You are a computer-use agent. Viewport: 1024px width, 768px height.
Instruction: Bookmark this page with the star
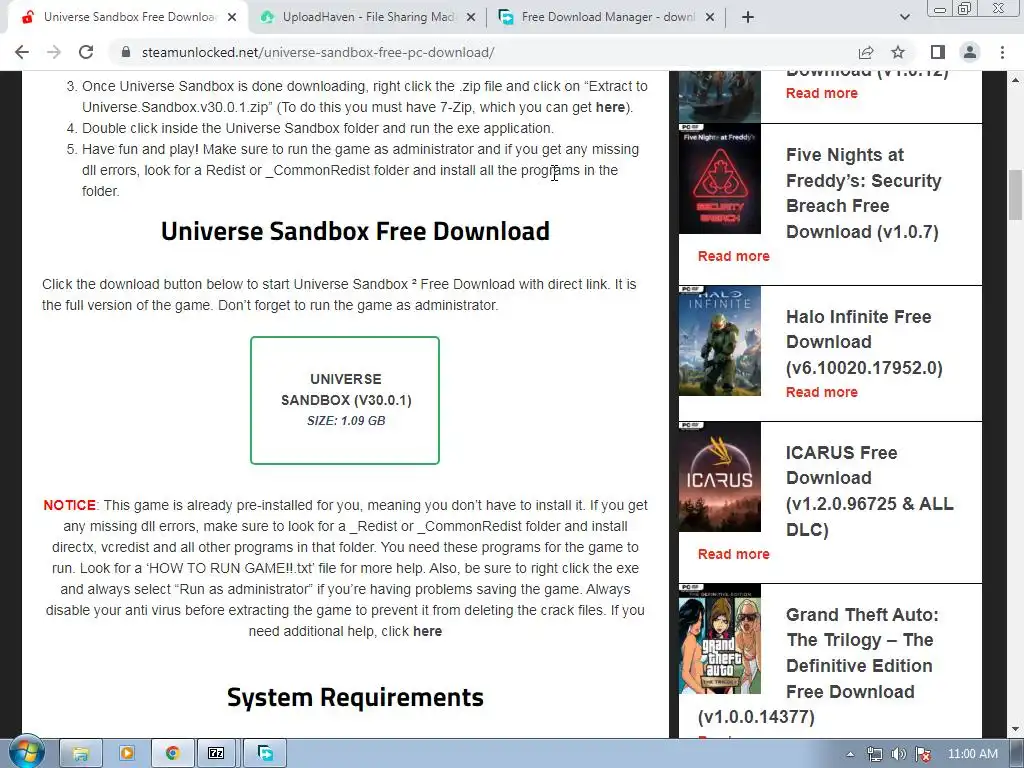[898, 52]
